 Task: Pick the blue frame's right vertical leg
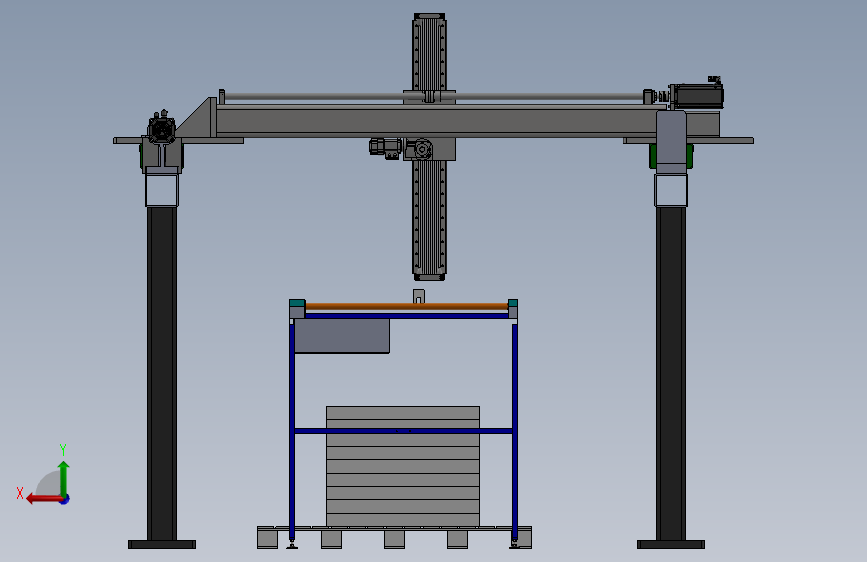514,431
